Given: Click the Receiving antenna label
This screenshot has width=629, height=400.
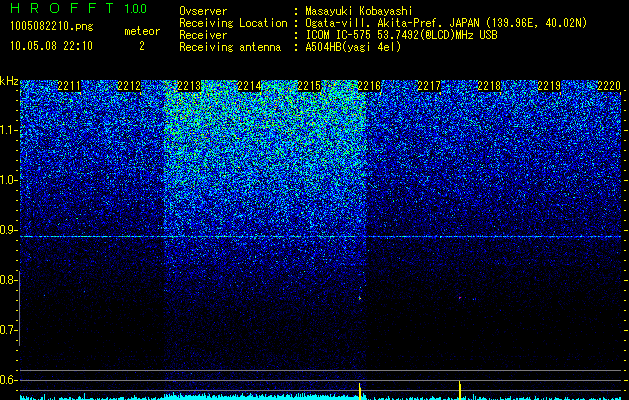Looking at the screenshot, I should 230,47.
